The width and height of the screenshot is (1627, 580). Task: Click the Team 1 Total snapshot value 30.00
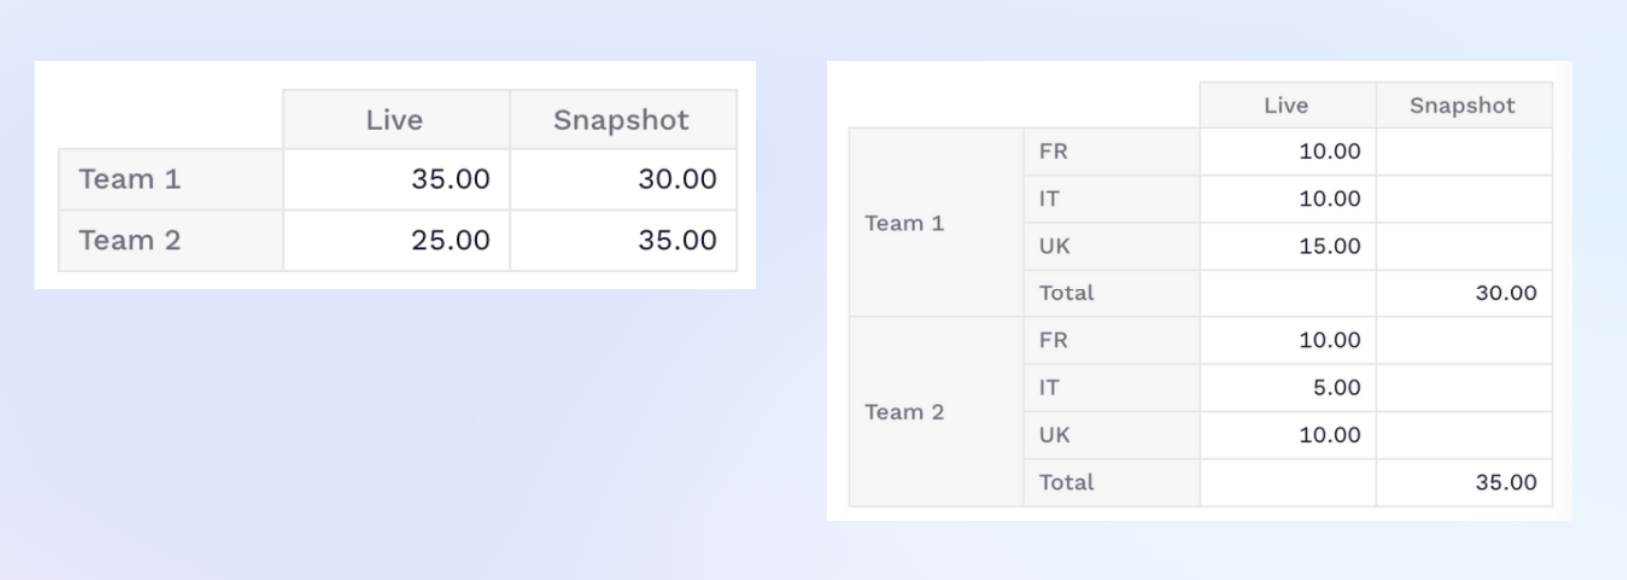pyautogui.click(x=1464, y=293)
